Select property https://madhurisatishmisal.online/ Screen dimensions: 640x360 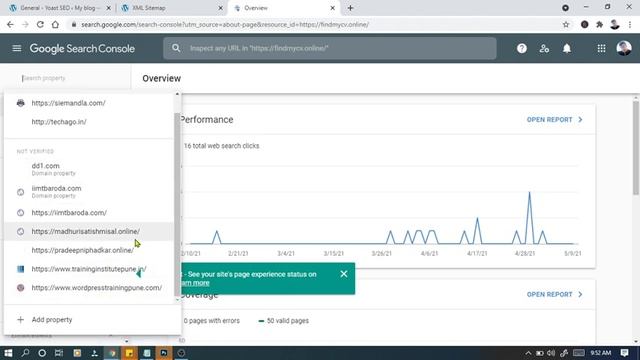89,231
